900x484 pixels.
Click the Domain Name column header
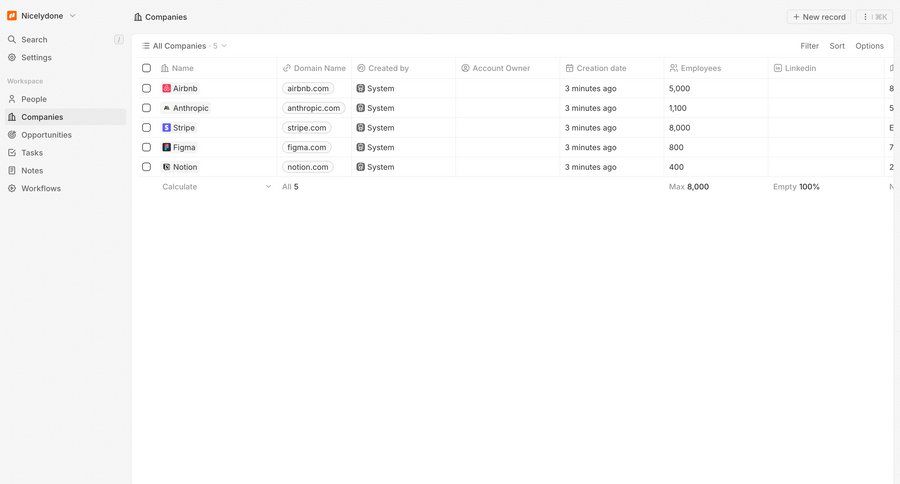coord(314,68)
